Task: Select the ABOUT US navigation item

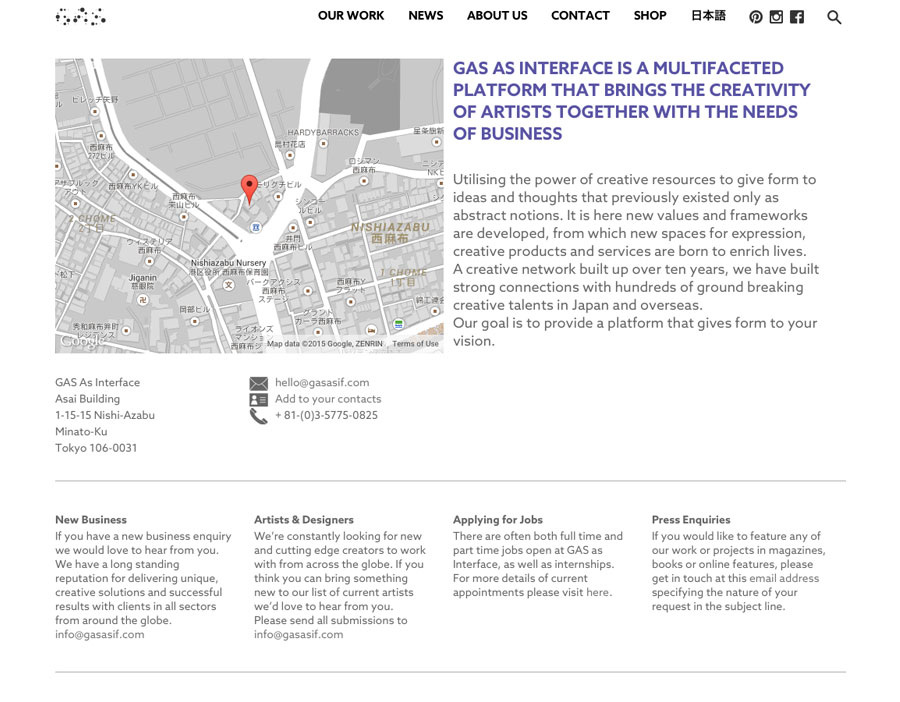Action: [497, 16]
